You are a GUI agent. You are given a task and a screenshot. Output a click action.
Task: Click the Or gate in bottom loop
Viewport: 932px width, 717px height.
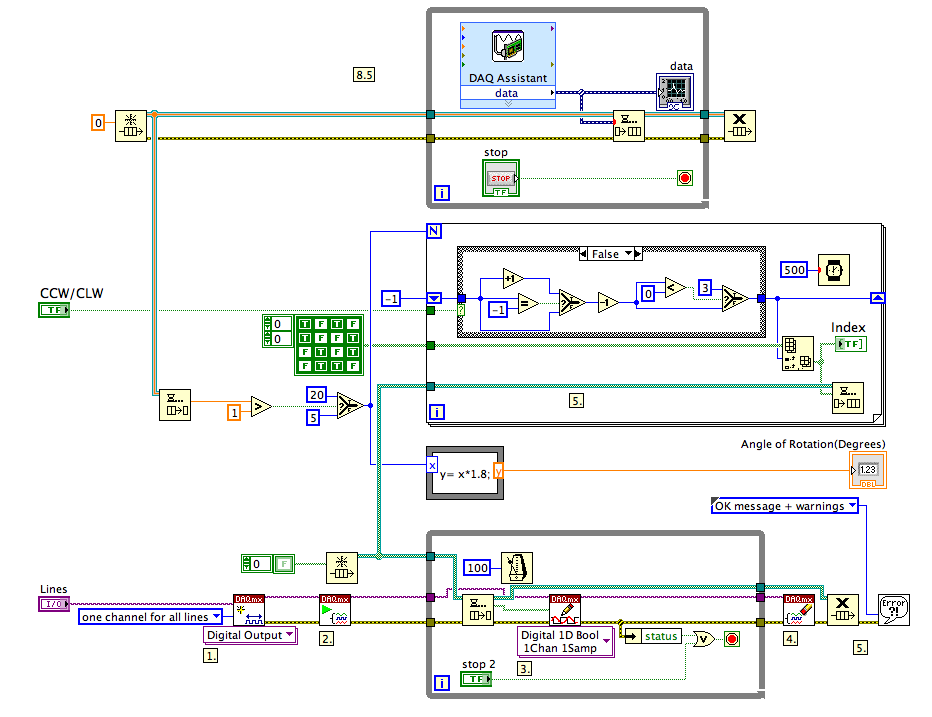(x=704, y=639)
